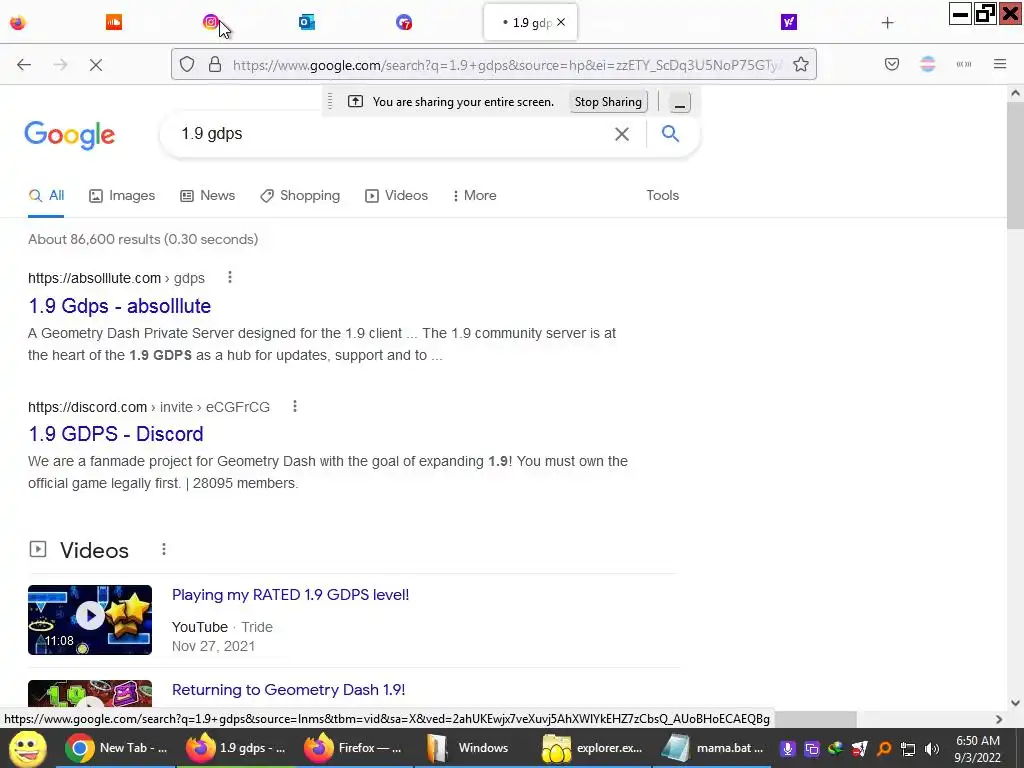
Task: Open the smiley Start button
Action: click(27, 748)
